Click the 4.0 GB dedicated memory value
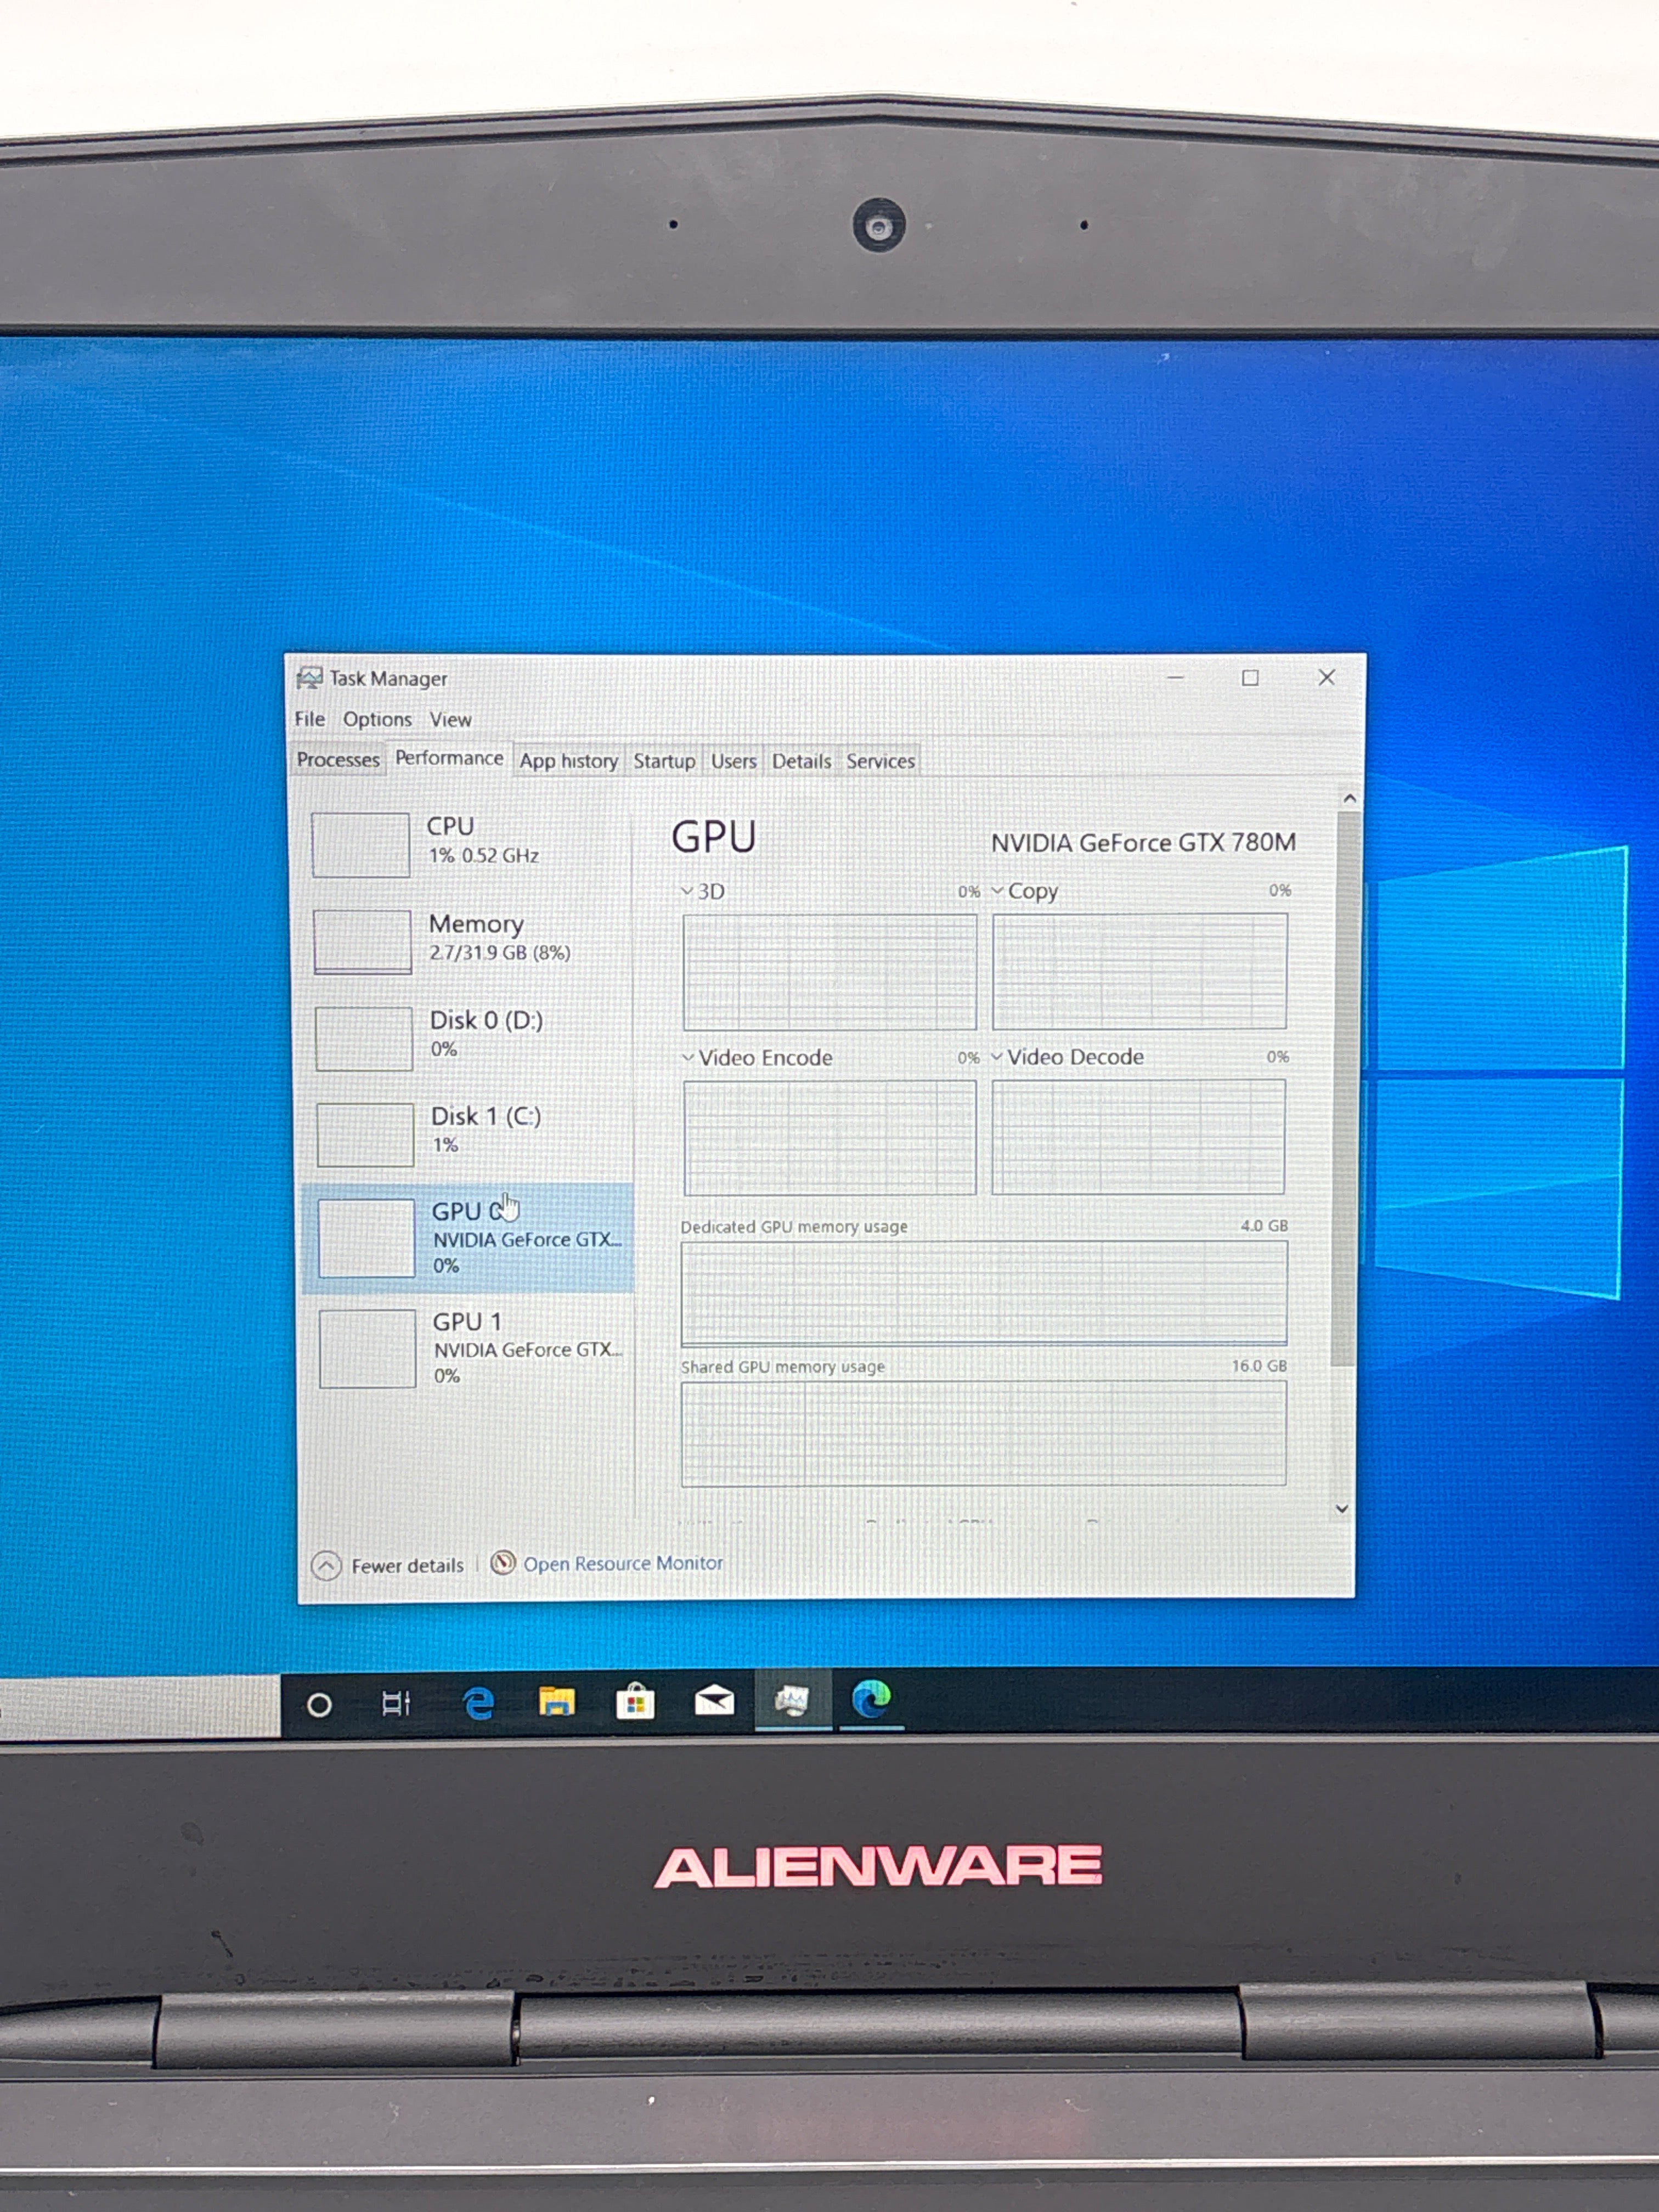The width and height of the screenshot is (1659, 2212). point(1263,1225)
